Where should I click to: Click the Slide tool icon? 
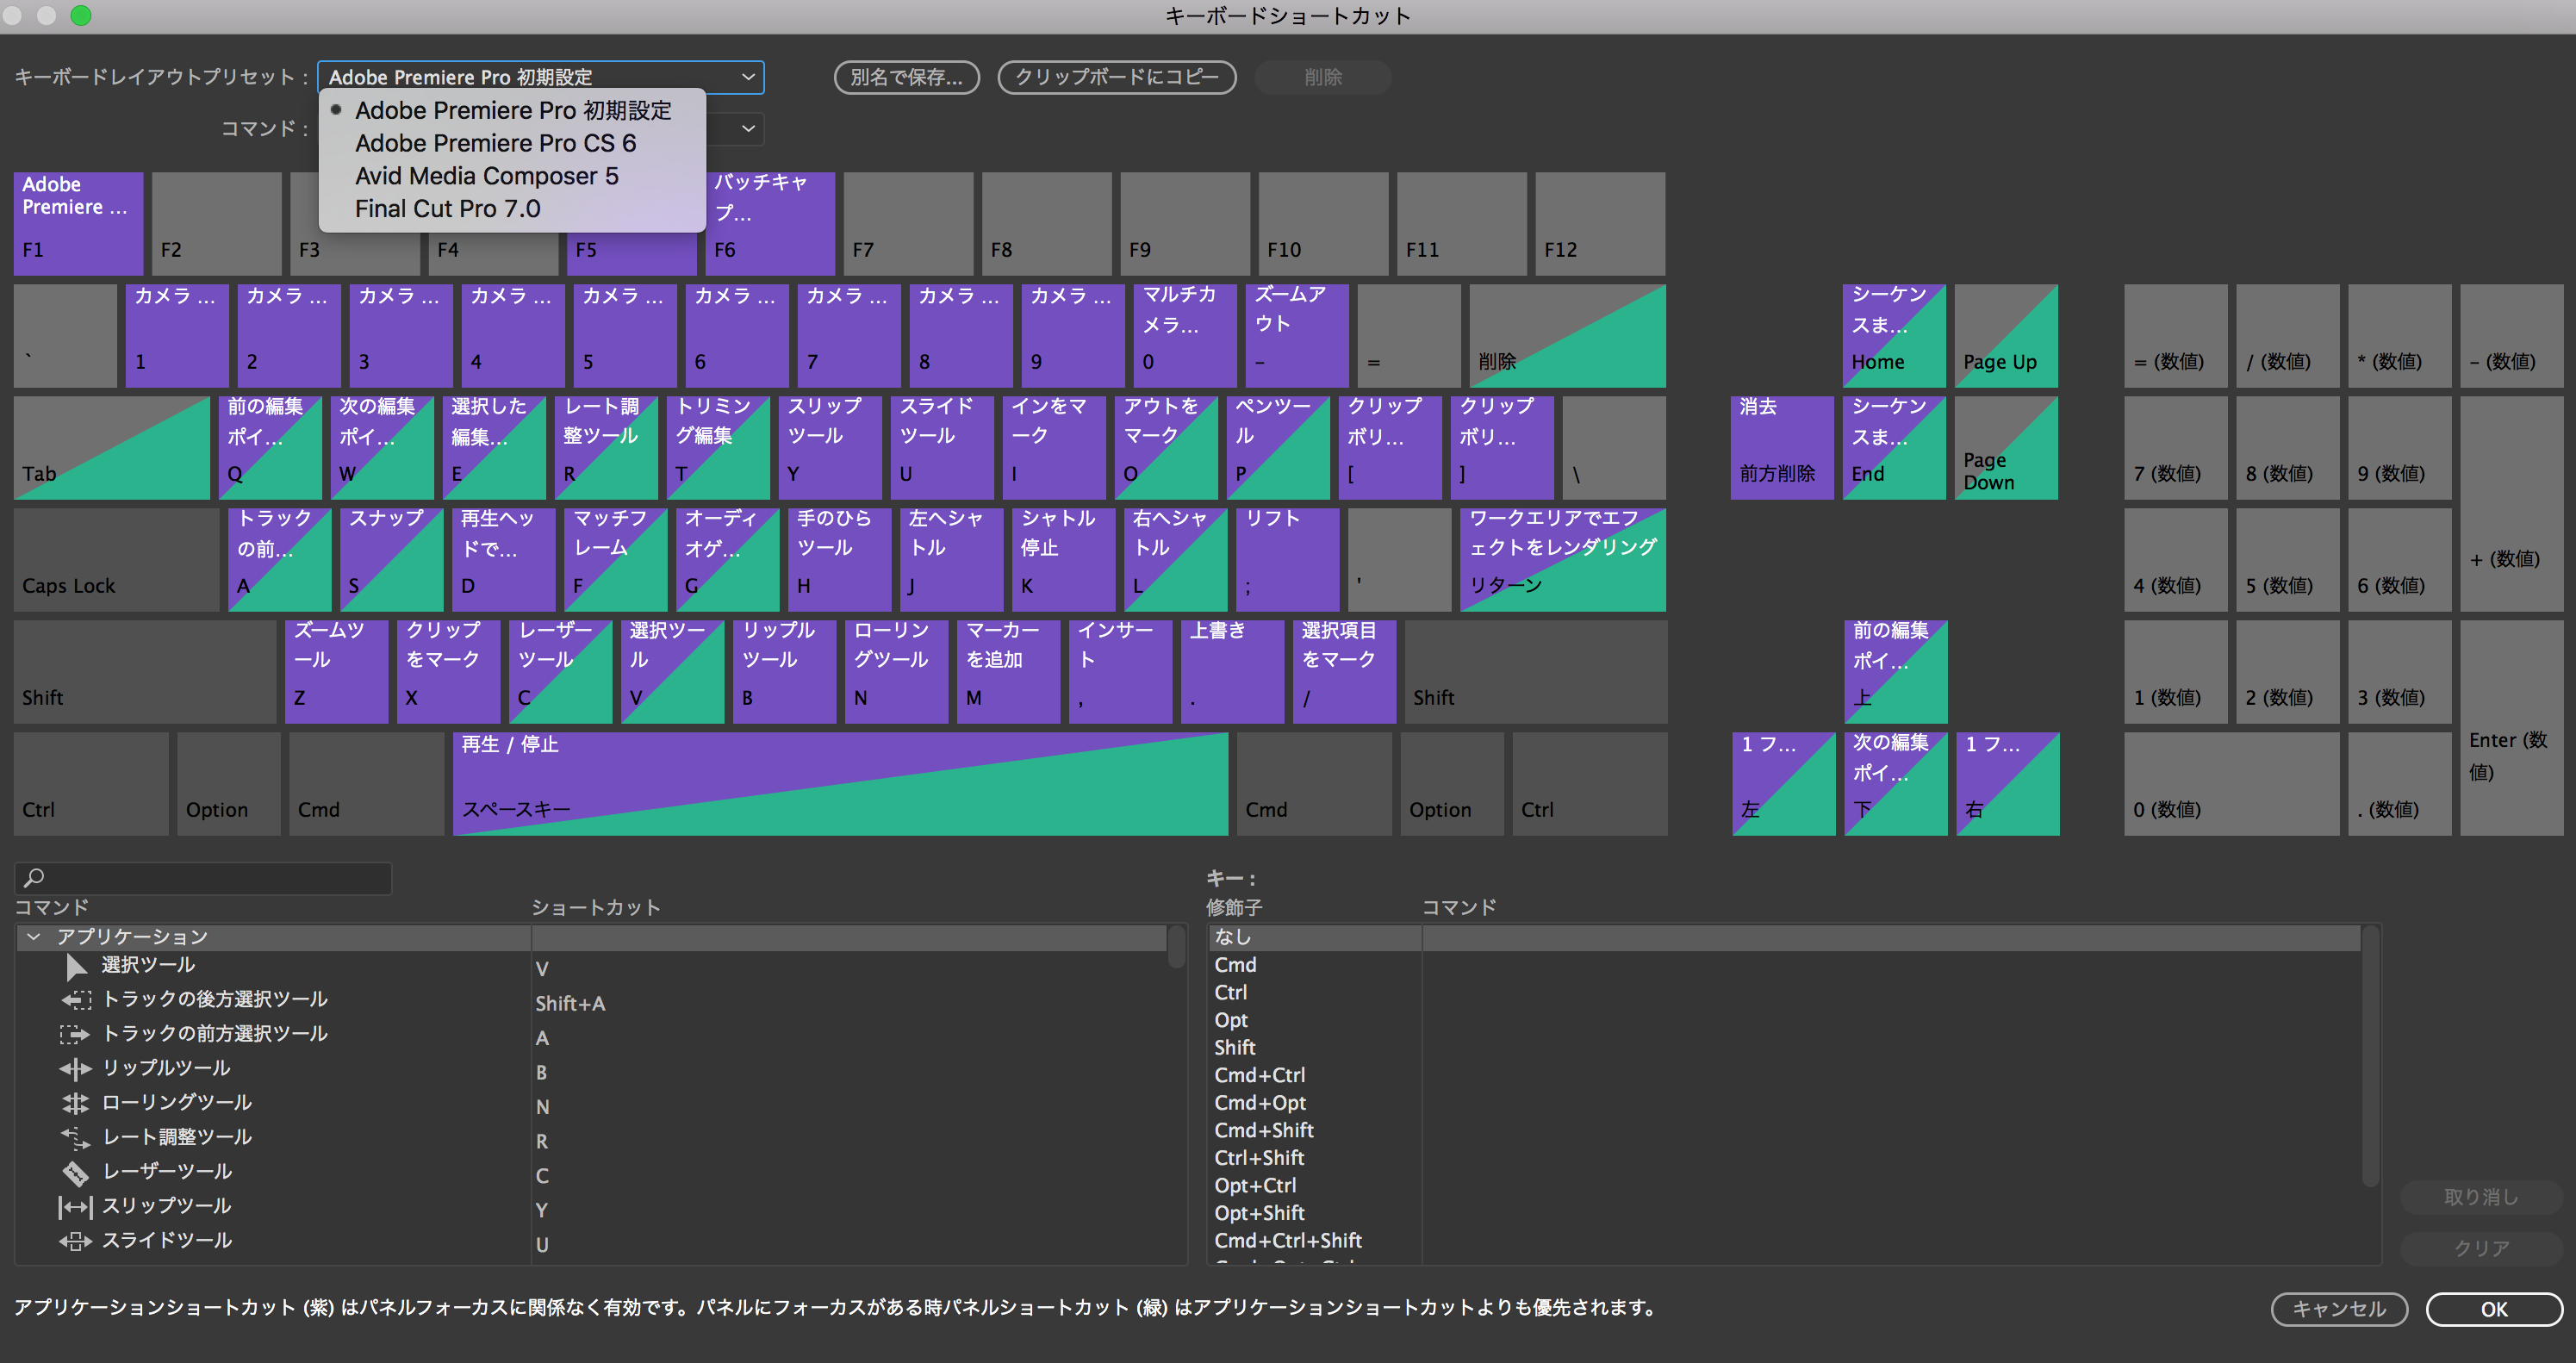(x=76, y=1241)
